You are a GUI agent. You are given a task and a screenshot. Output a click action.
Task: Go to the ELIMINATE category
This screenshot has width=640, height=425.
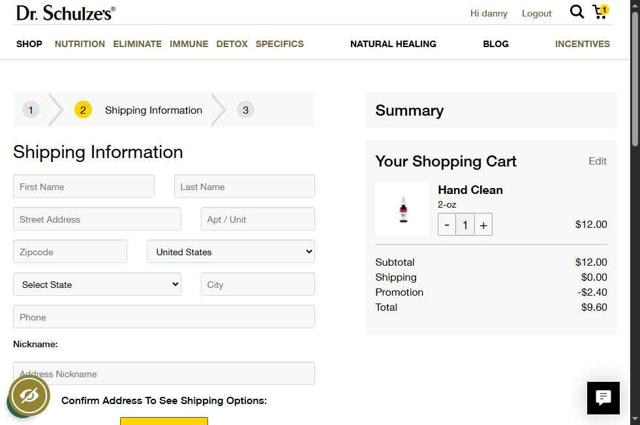click(137, 44)
